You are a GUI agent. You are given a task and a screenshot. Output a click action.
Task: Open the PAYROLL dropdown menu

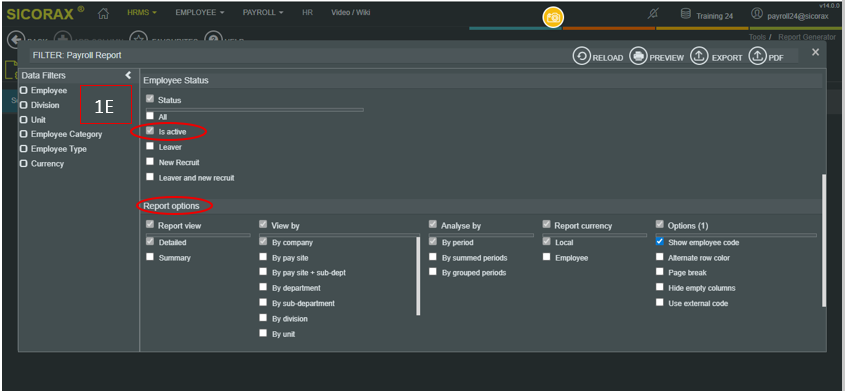click(x=263, y=12)
